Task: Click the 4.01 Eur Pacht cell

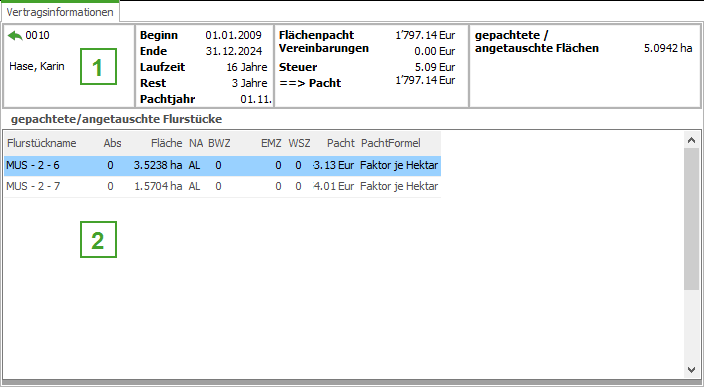Action: 334,186
